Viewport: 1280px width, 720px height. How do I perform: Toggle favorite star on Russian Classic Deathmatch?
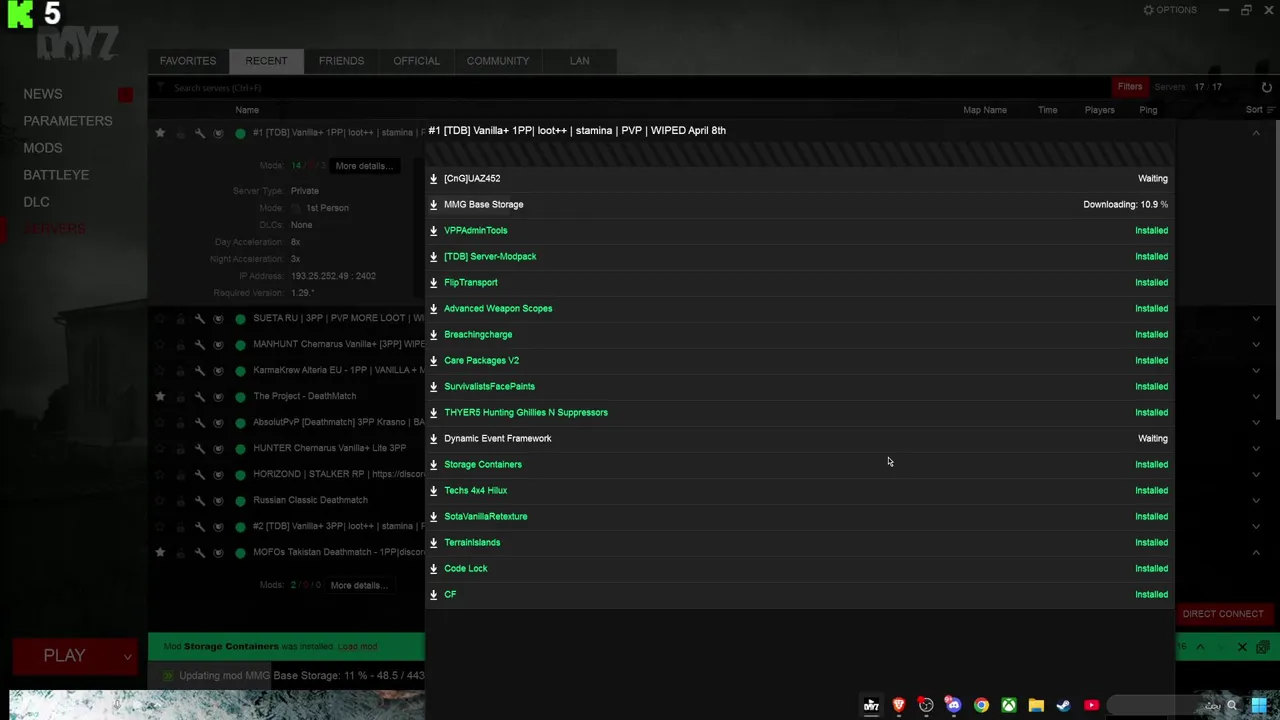(x=160, y=500)
